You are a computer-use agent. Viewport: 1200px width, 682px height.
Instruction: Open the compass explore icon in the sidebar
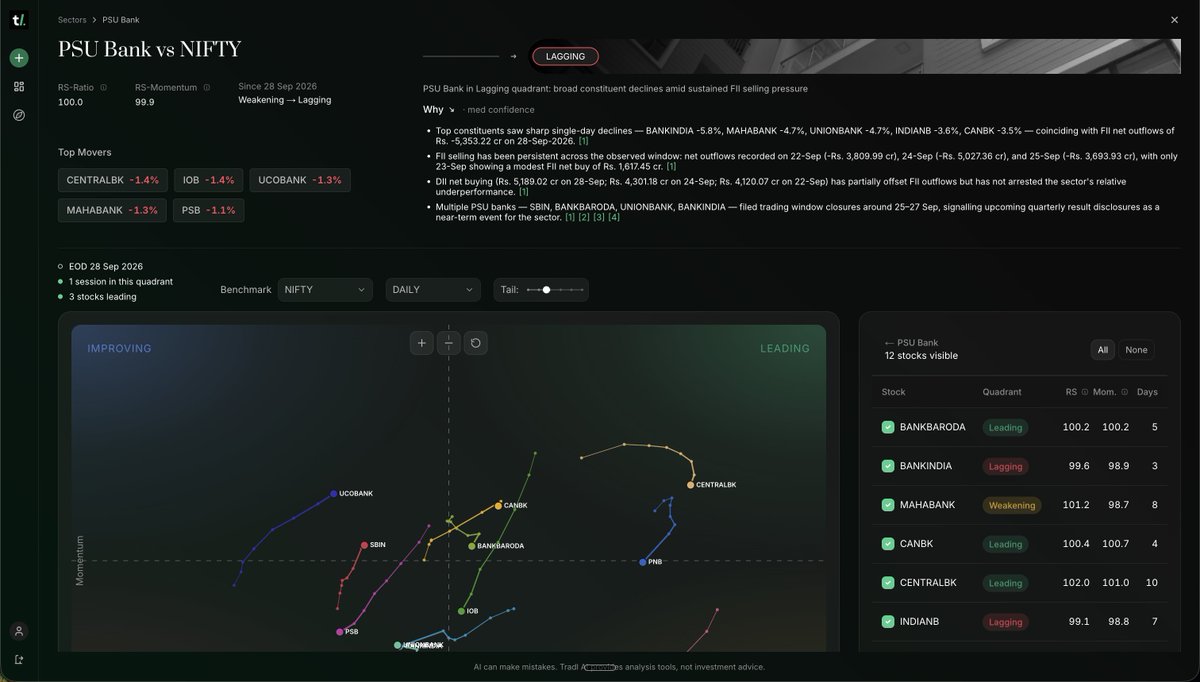pos(19,115)
